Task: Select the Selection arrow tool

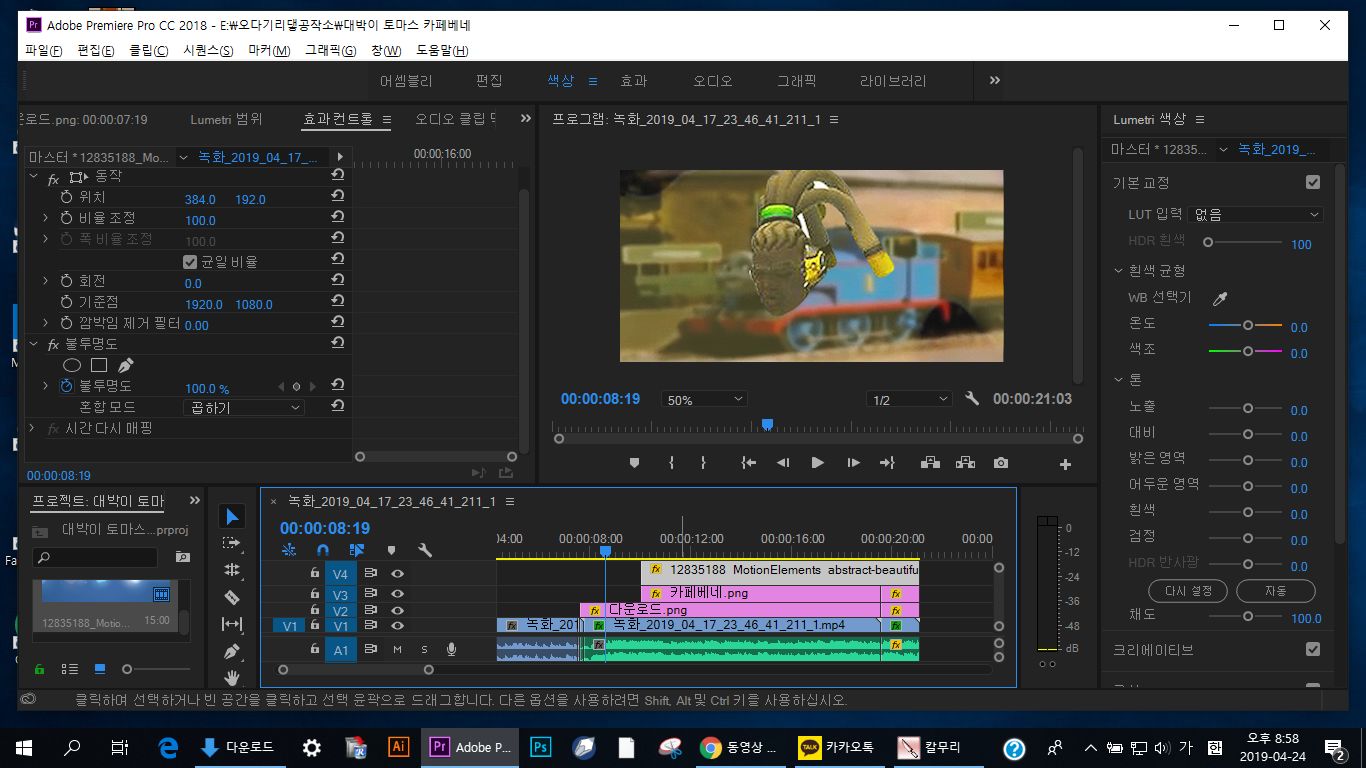Action: tap(232, 516)
